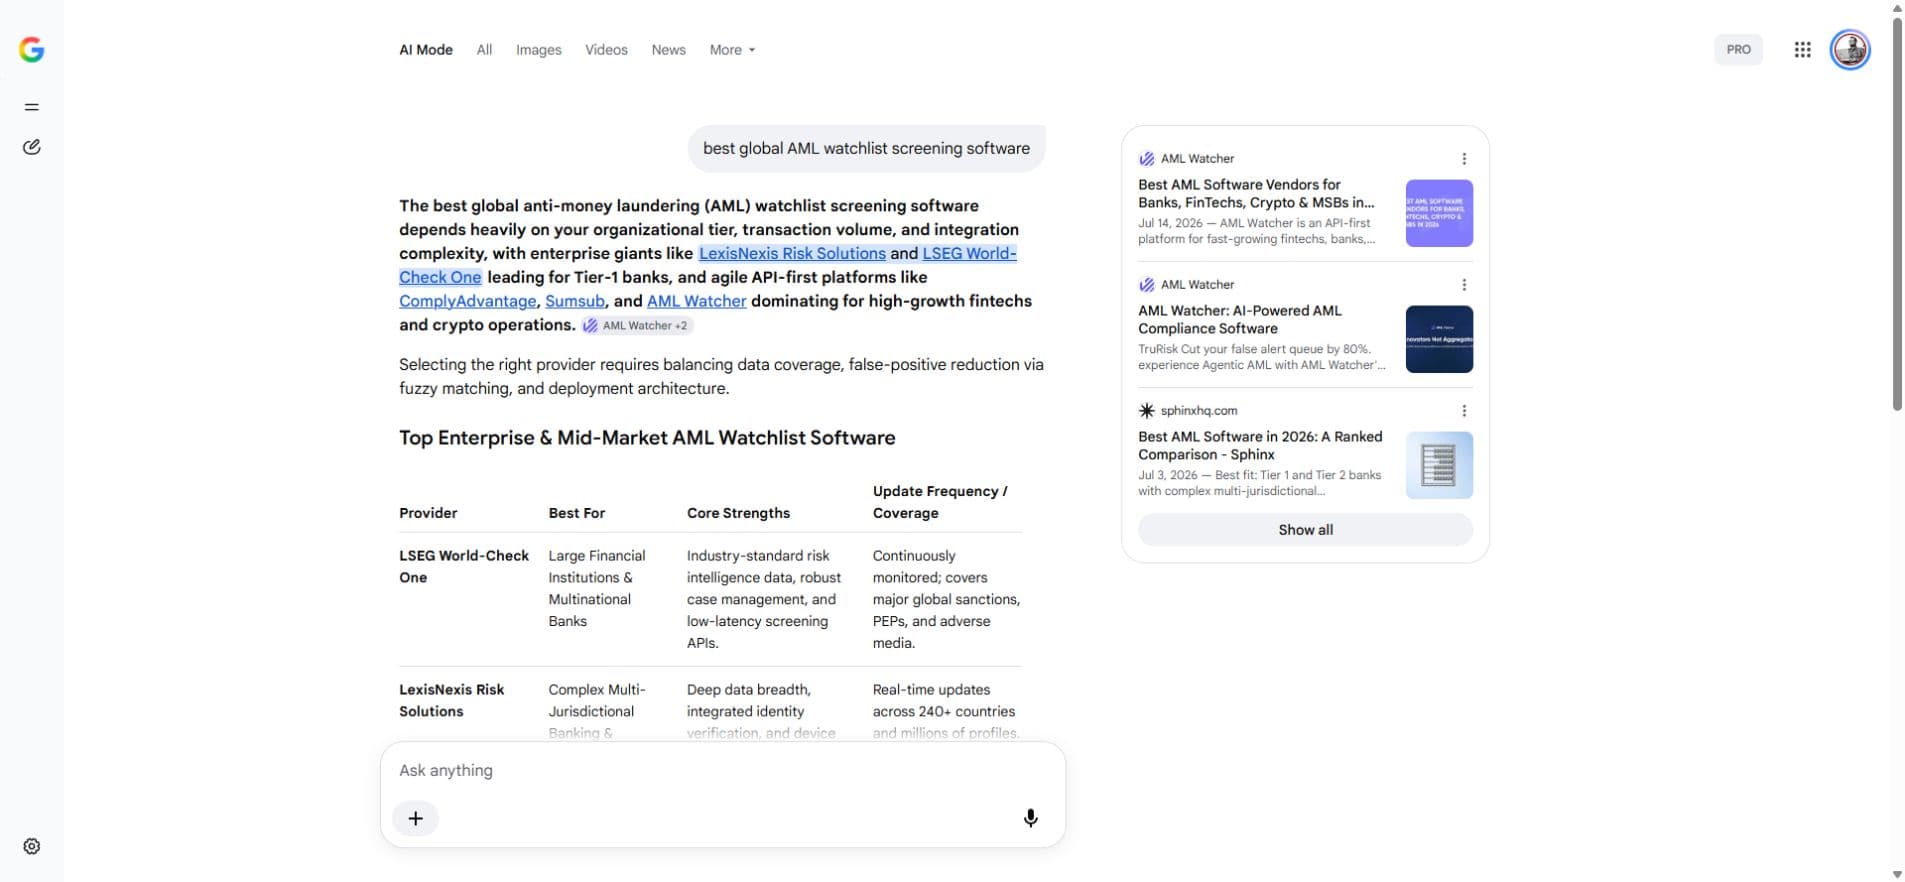This screenshot has width=1905, height=882.
Task: Open the LSEG World-Check One link
Action: point(969,254)
